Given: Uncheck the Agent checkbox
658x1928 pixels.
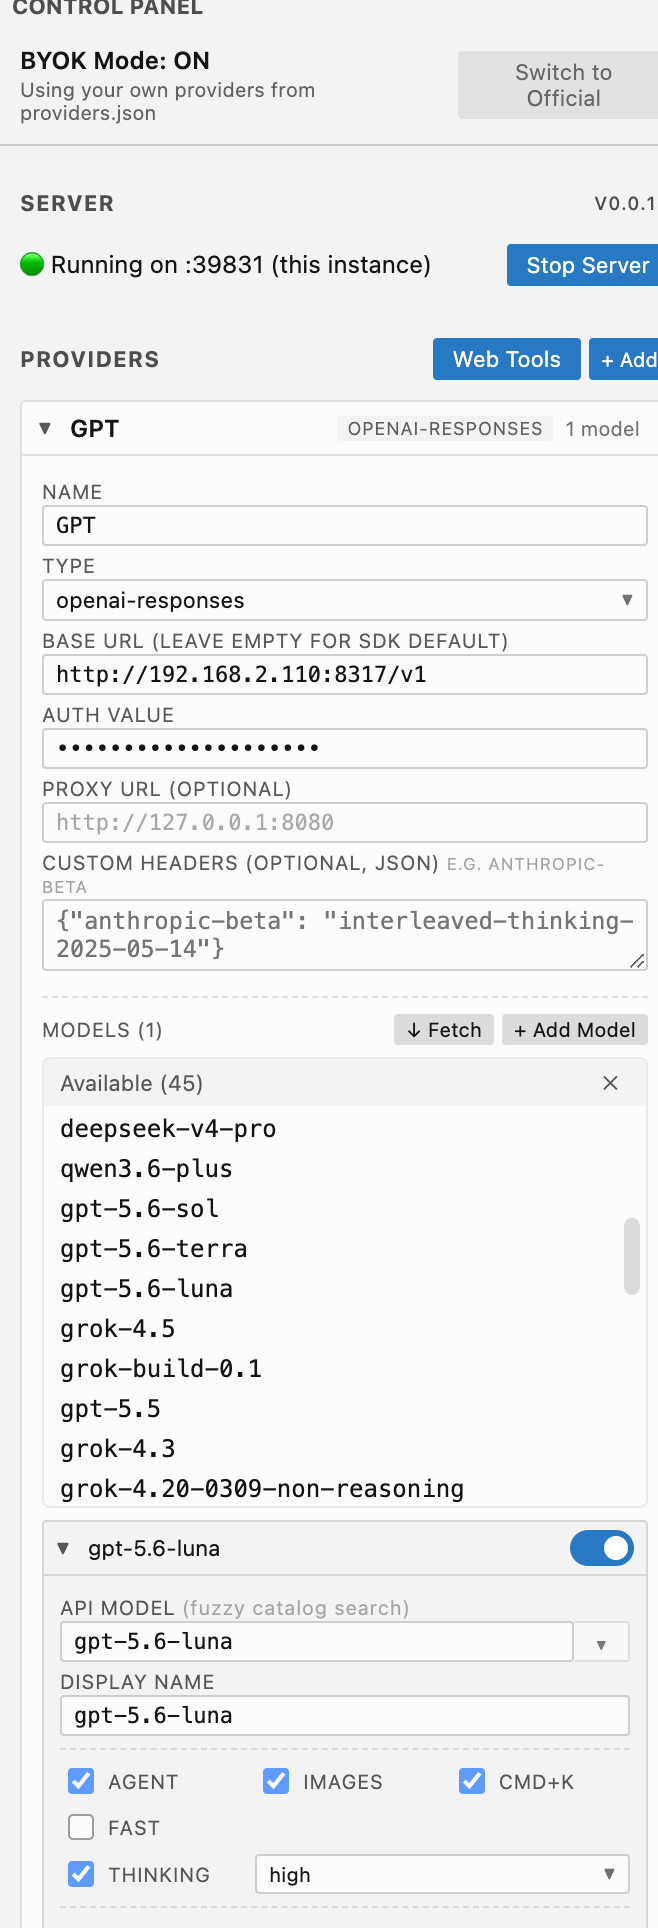Looking at the screenshot, I should pyautogui.click(x=81, y=1781).
